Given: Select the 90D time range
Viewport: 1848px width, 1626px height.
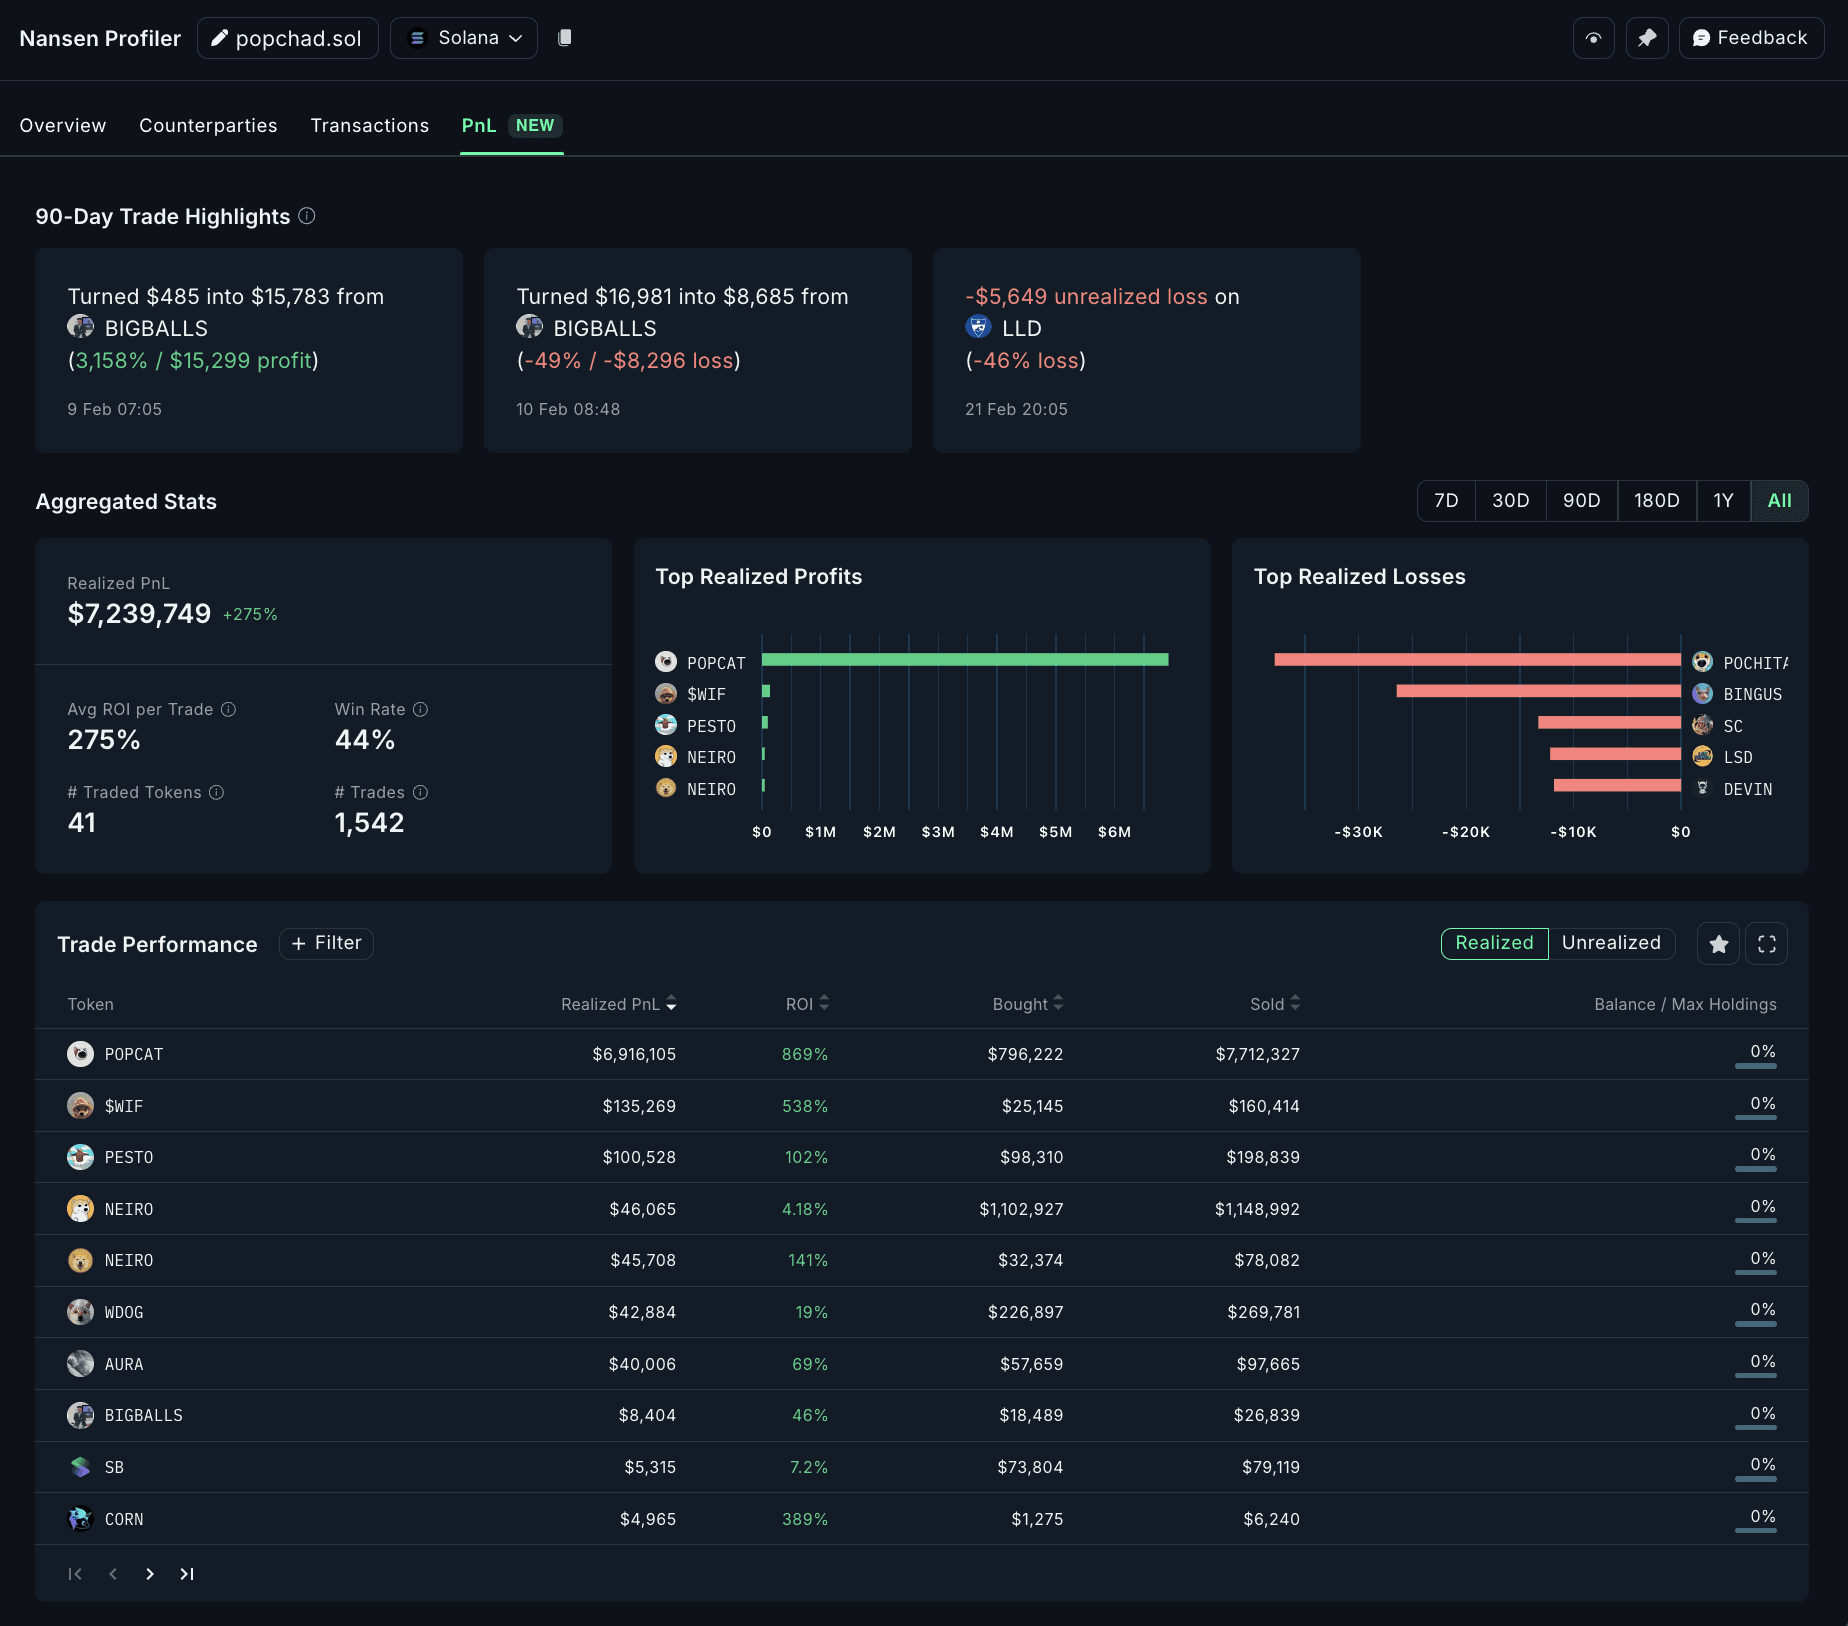Looking at the screenshot, I should 1582,501.
